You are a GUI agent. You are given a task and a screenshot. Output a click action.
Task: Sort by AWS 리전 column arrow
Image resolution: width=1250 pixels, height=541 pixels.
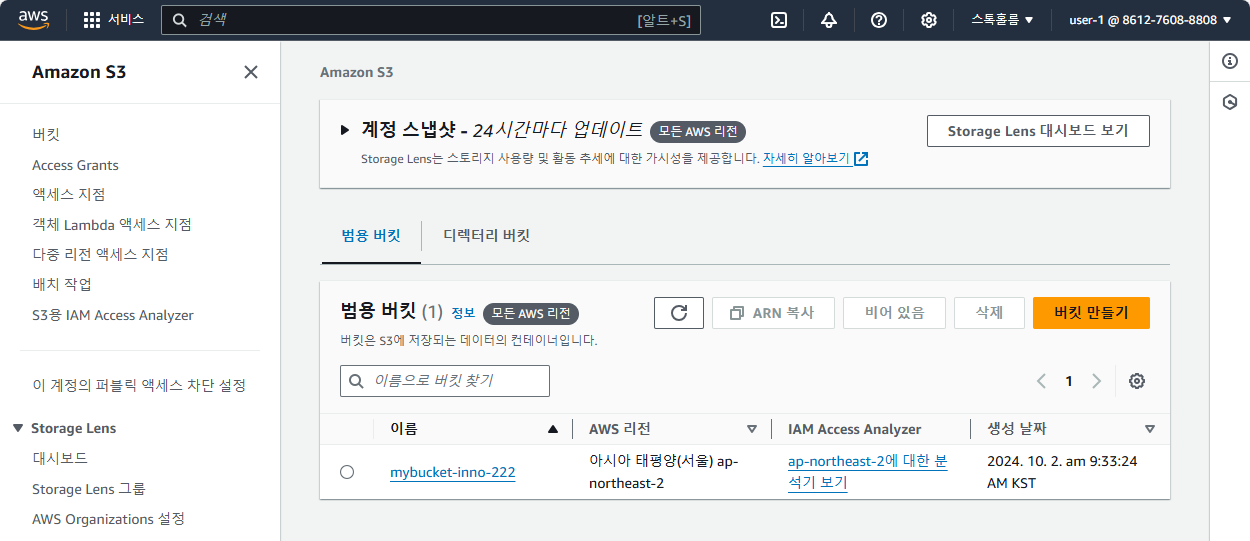point(752,429)
